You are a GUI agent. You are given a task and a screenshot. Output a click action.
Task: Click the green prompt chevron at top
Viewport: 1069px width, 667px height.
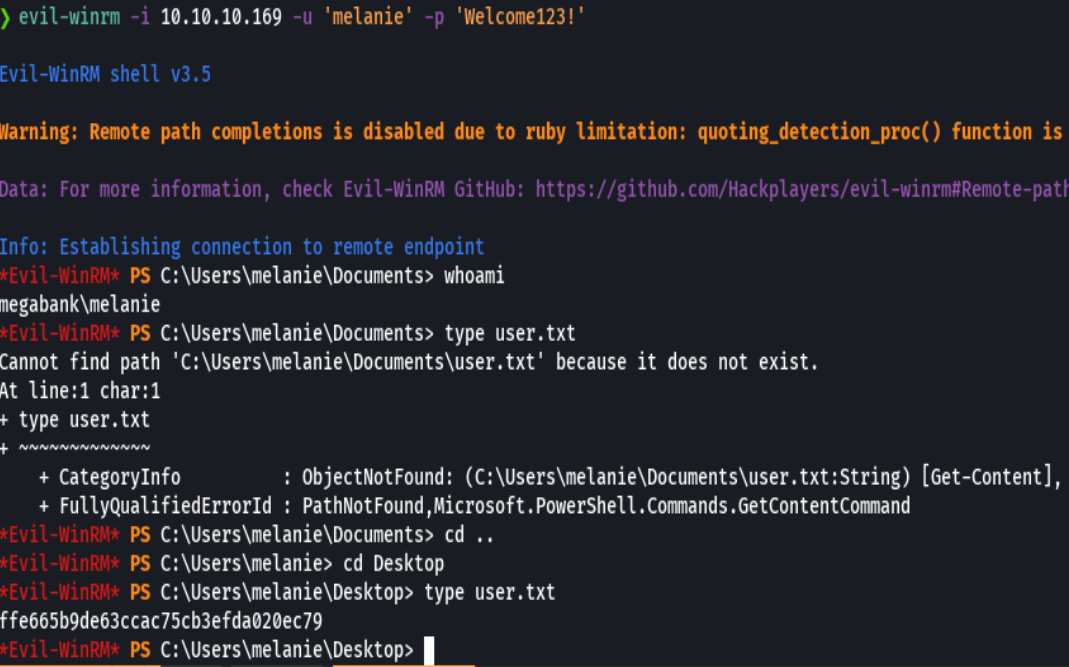[5, 19]
